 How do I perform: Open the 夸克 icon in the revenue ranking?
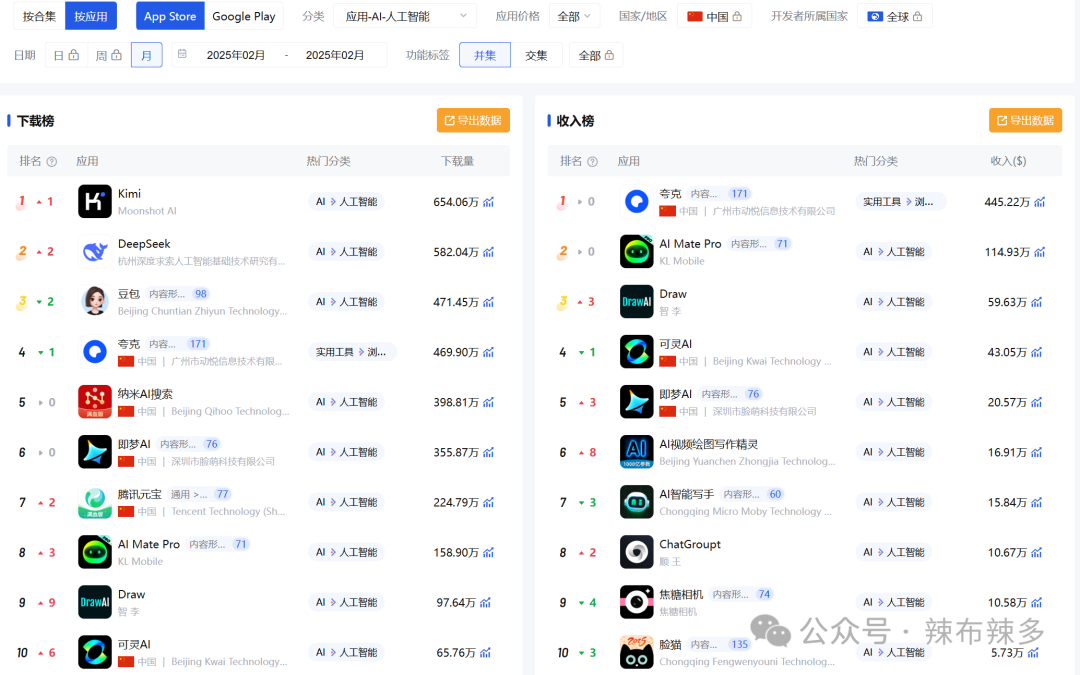coord(637,201)
